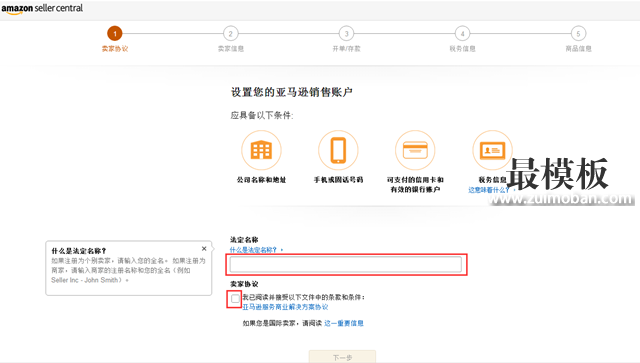
Task: Click the 公司名称和地址 label
Action: (261, 180)
